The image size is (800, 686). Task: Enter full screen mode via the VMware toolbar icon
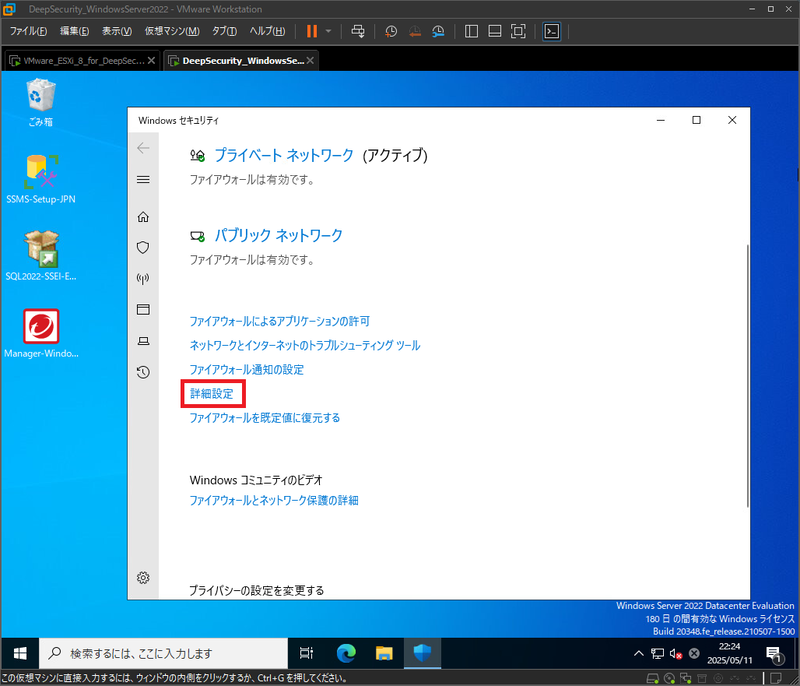[518, 32]
